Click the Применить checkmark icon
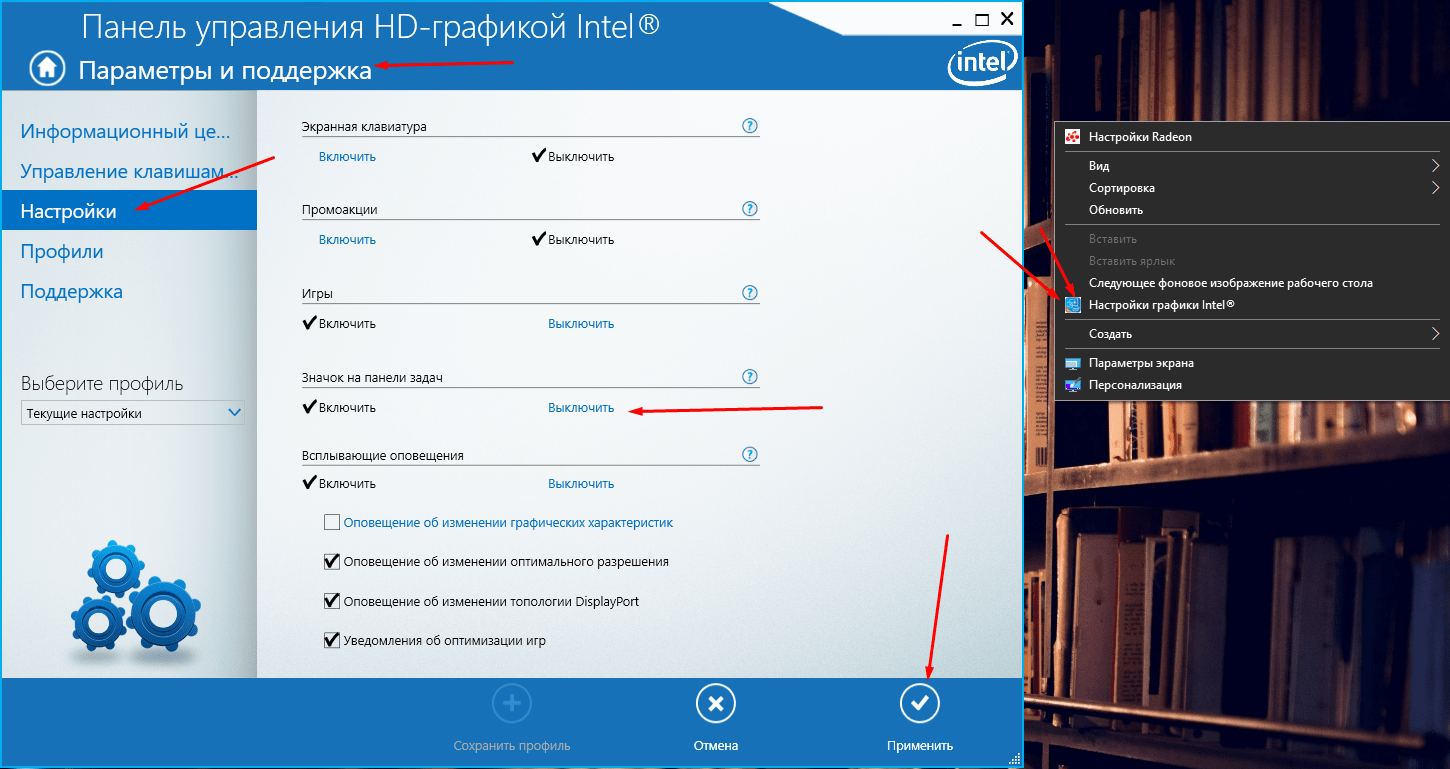Screen dimensions: 1450x769 [920, 704]
